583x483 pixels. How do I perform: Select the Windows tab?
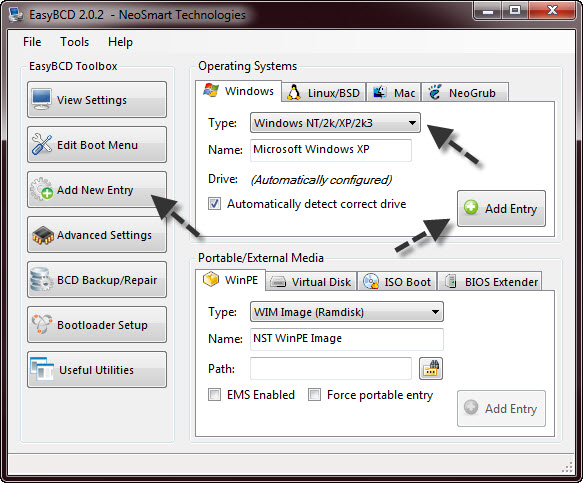point(238,91)
